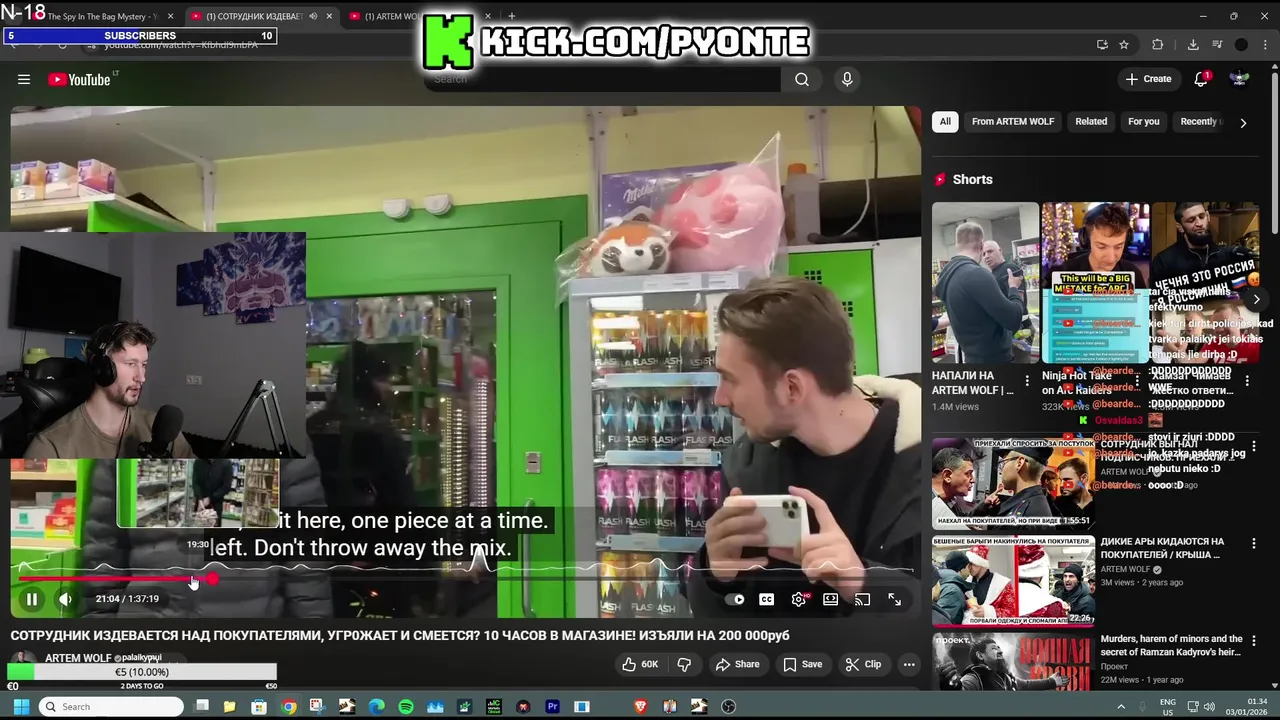
Task: Open the more actions three-dot menu under video
Action: pyautogui.click(x=909, y=664)
